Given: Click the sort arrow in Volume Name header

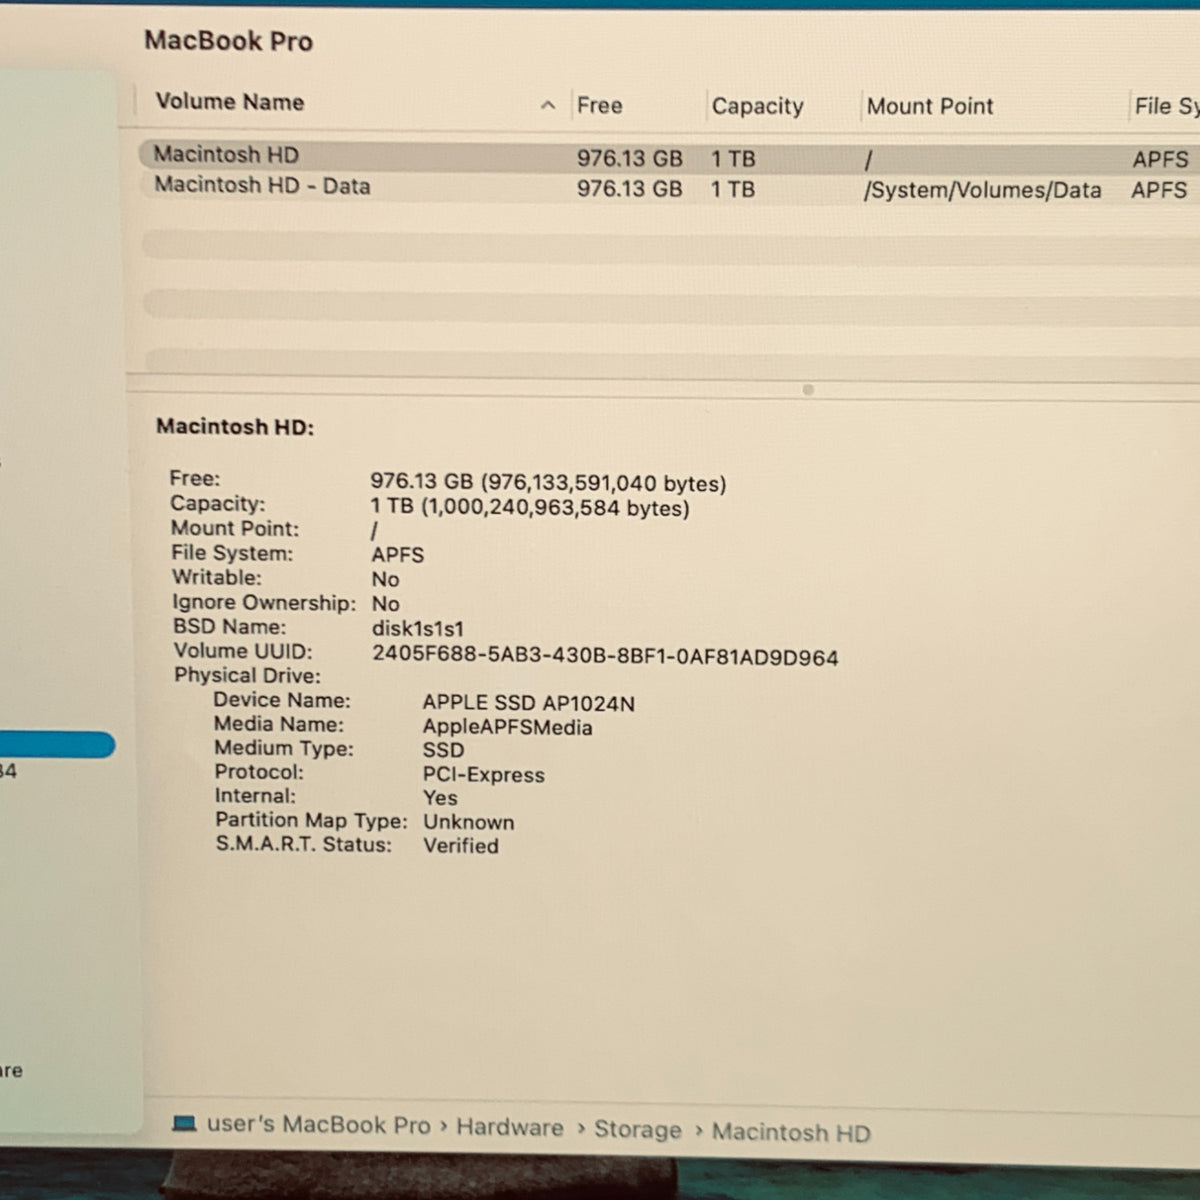Looking at the screenshot, I should pos(547,105).
